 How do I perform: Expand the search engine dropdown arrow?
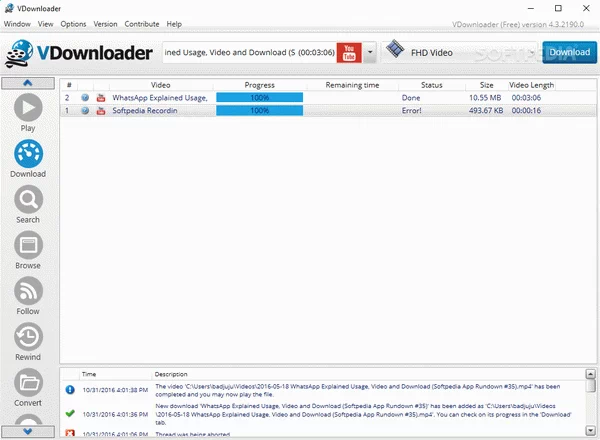370,52
